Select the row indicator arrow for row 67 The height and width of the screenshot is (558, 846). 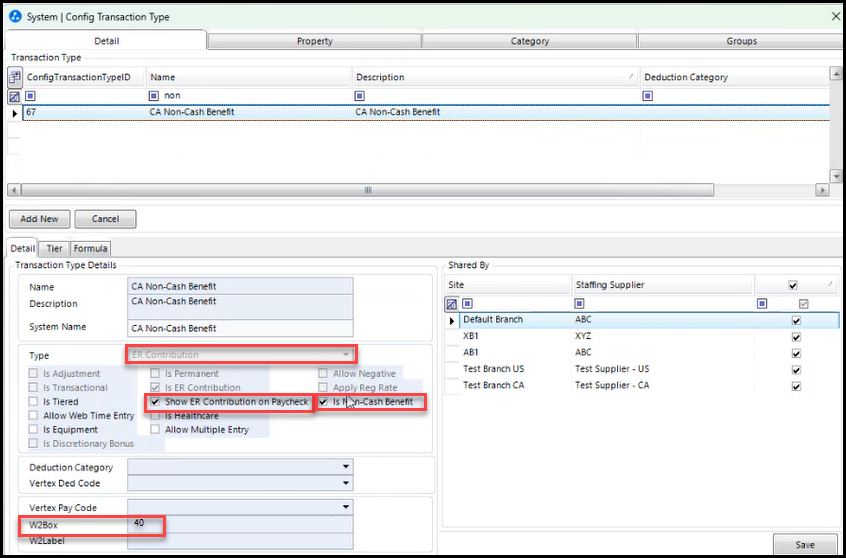point(15,113)
